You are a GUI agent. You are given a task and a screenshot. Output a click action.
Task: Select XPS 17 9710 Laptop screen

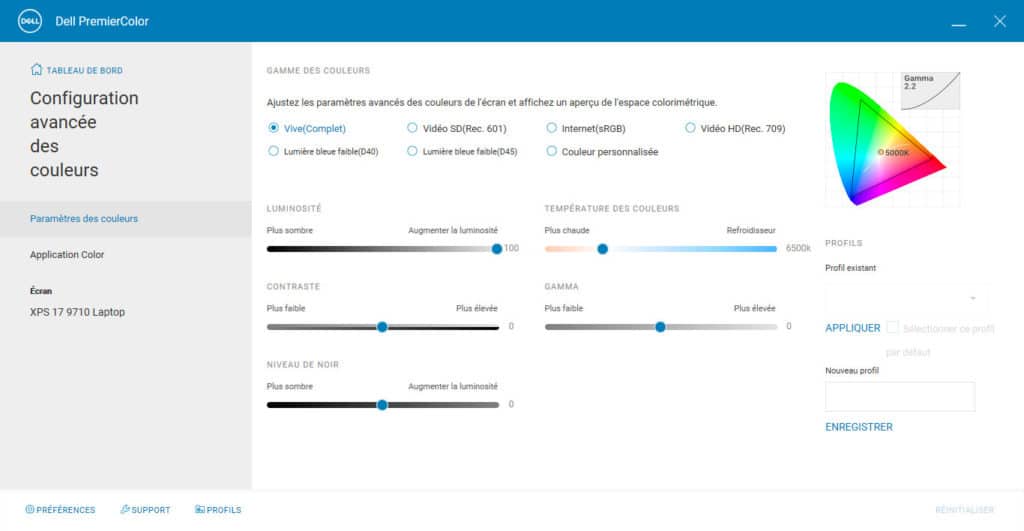77,312
